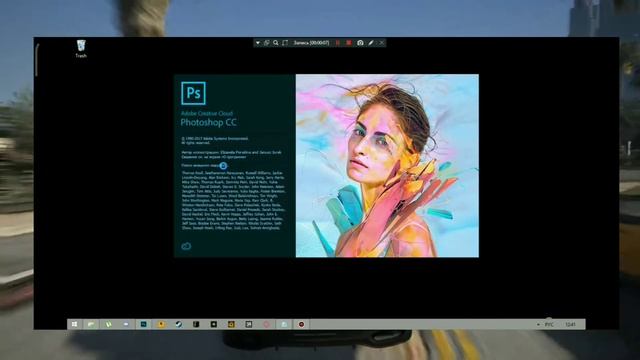
Task: Open the Windows Start menu
Action: [x=74, y=324]
